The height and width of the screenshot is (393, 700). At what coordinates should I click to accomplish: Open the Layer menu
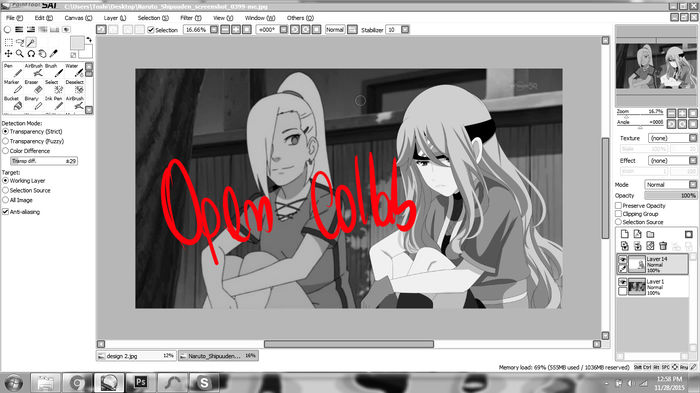point(115,18)
